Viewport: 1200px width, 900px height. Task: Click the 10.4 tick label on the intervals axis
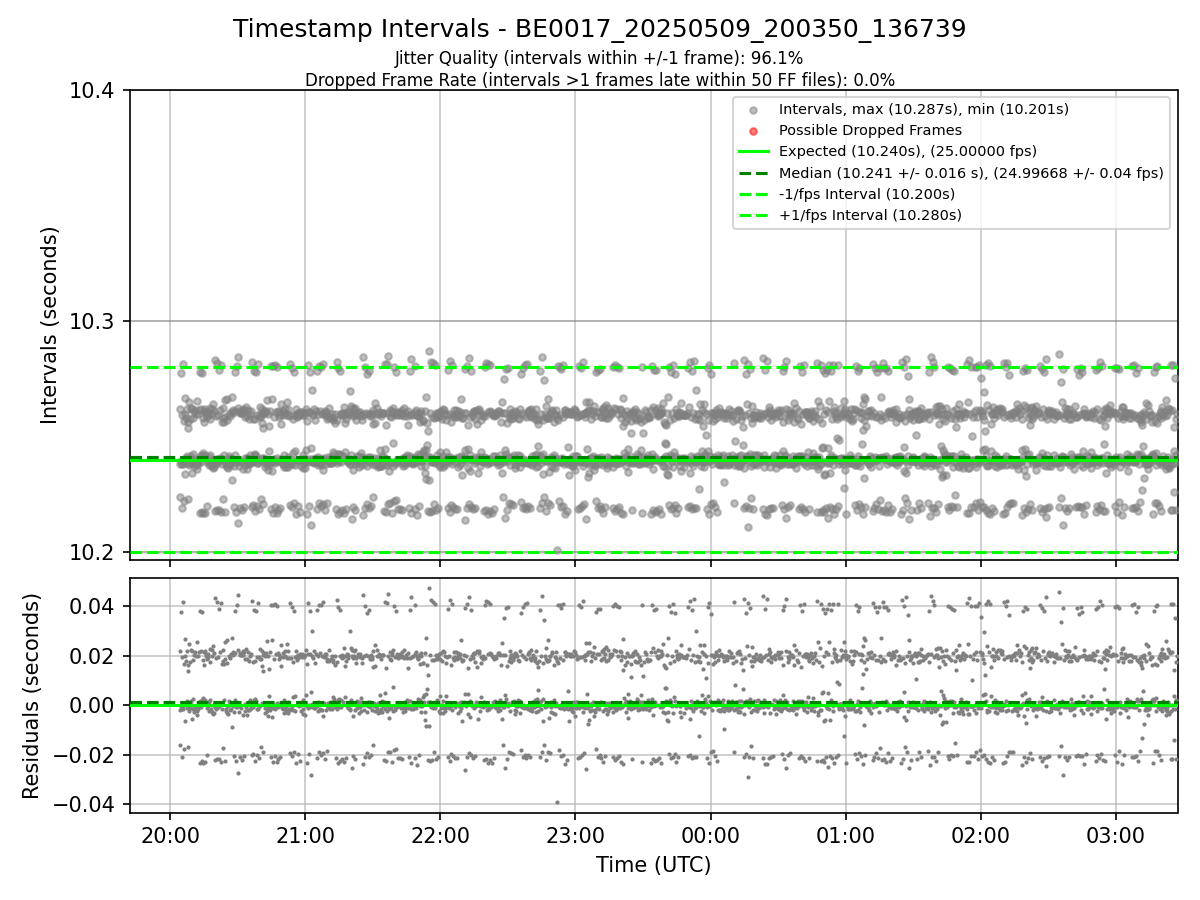pyautogui.click(x=93, y=91)
